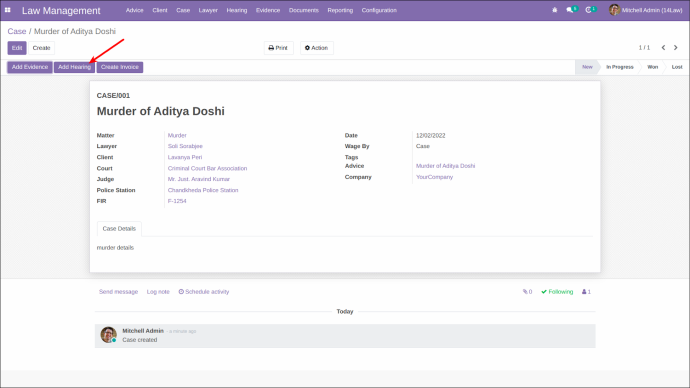Go to previous record arrow
690x388 pixels.
pos(663,48)
